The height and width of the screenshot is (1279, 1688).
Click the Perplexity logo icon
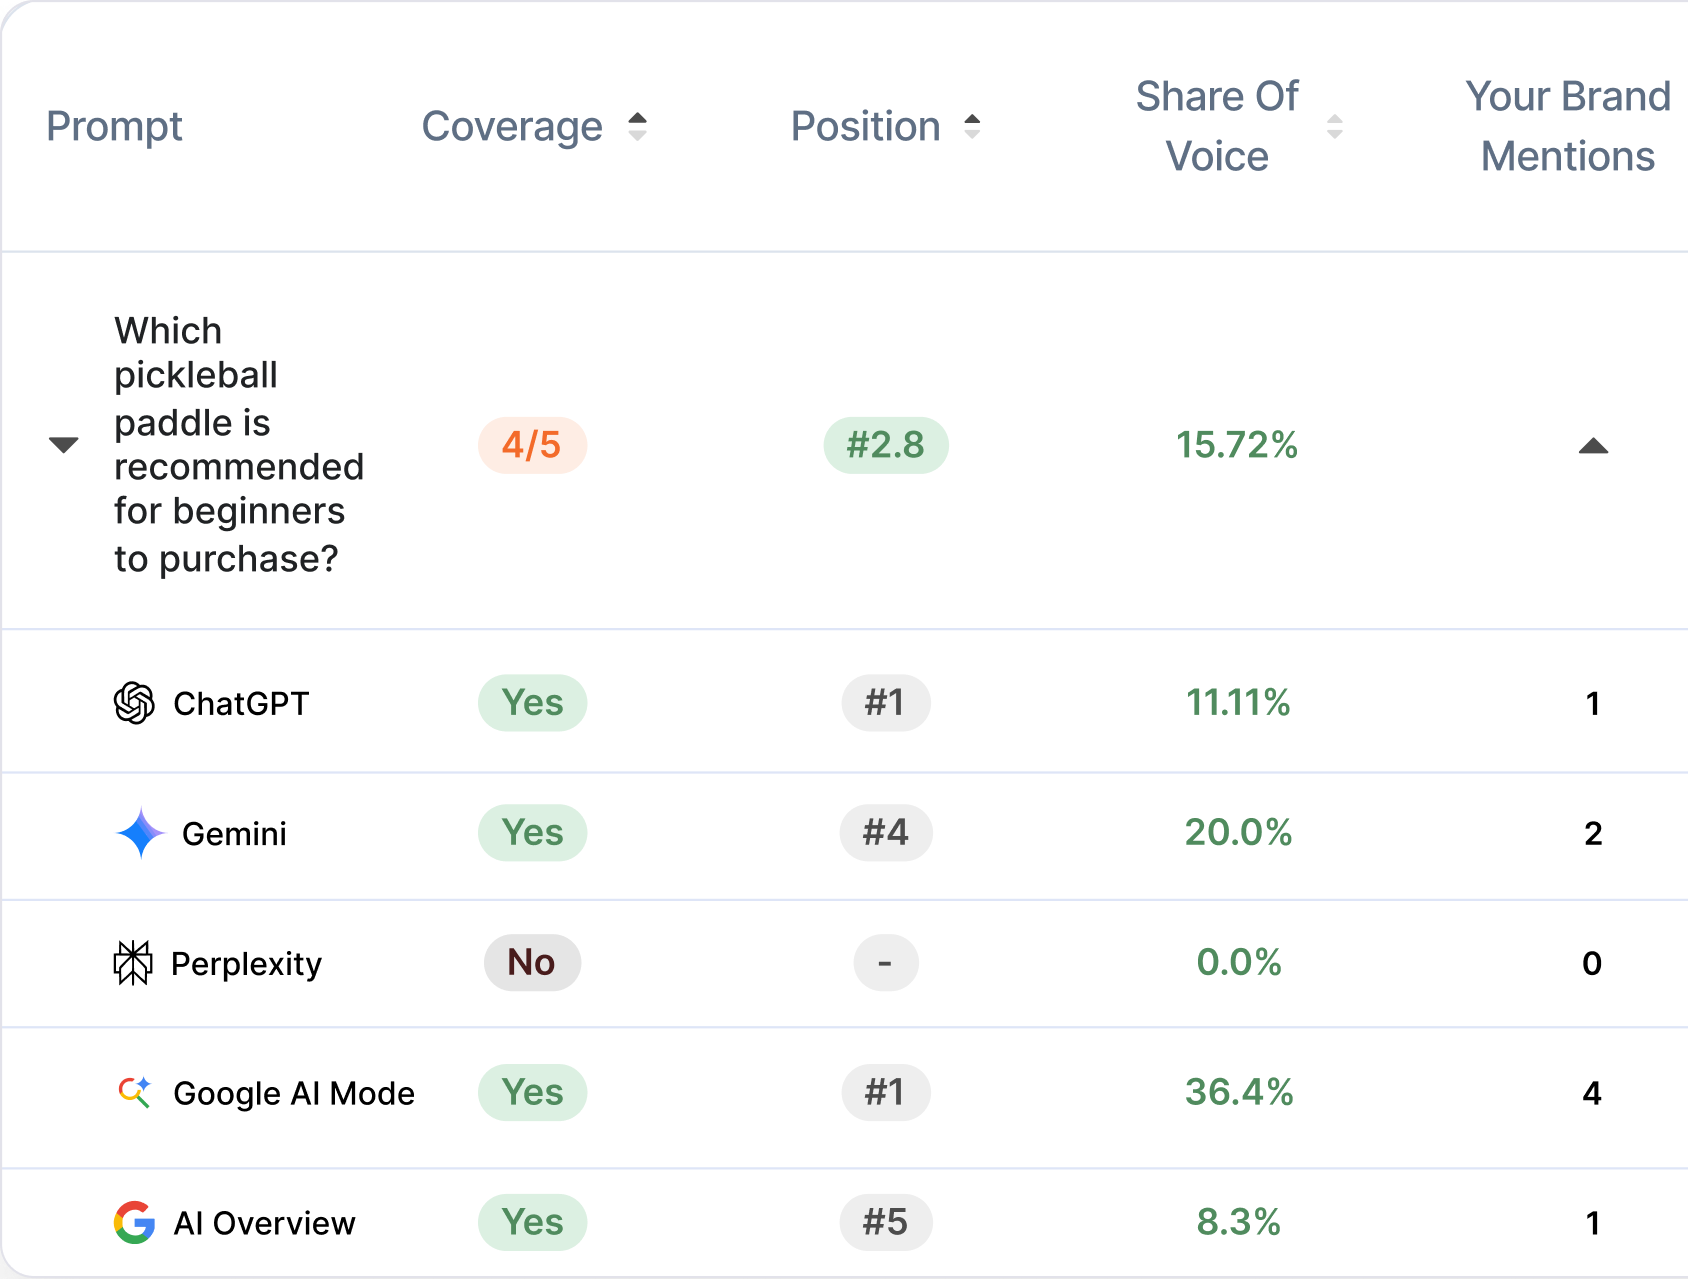[x=133, y=963]
